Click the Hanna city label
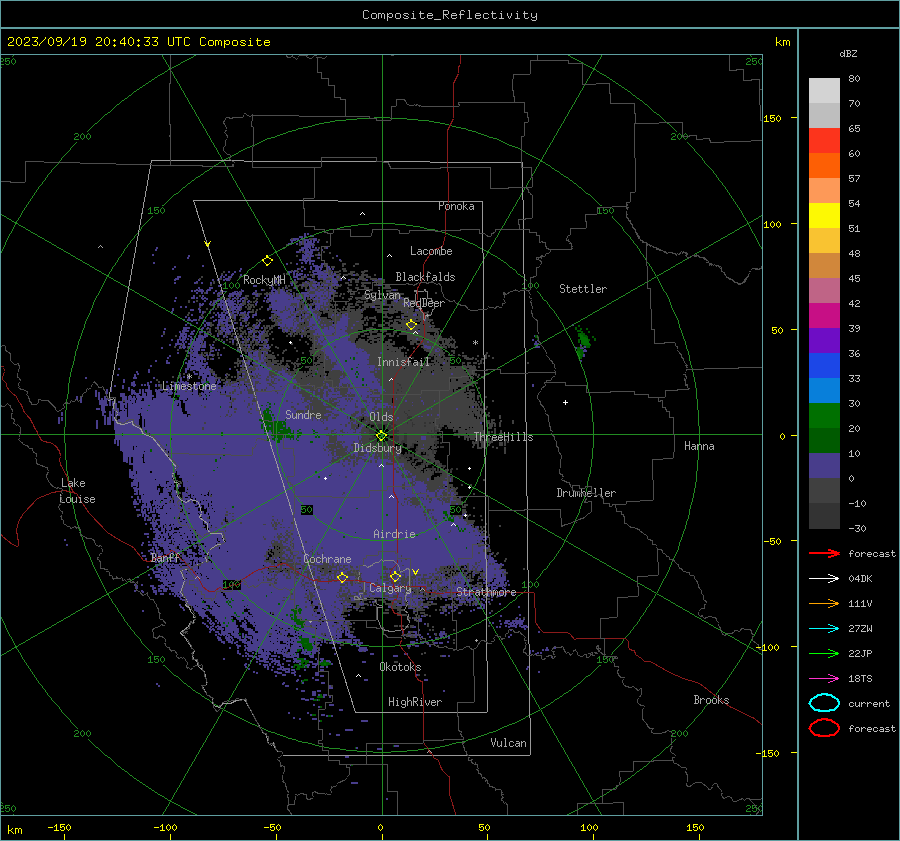The height and width of the screenshot is (841, 900). [x=699, y=446]
